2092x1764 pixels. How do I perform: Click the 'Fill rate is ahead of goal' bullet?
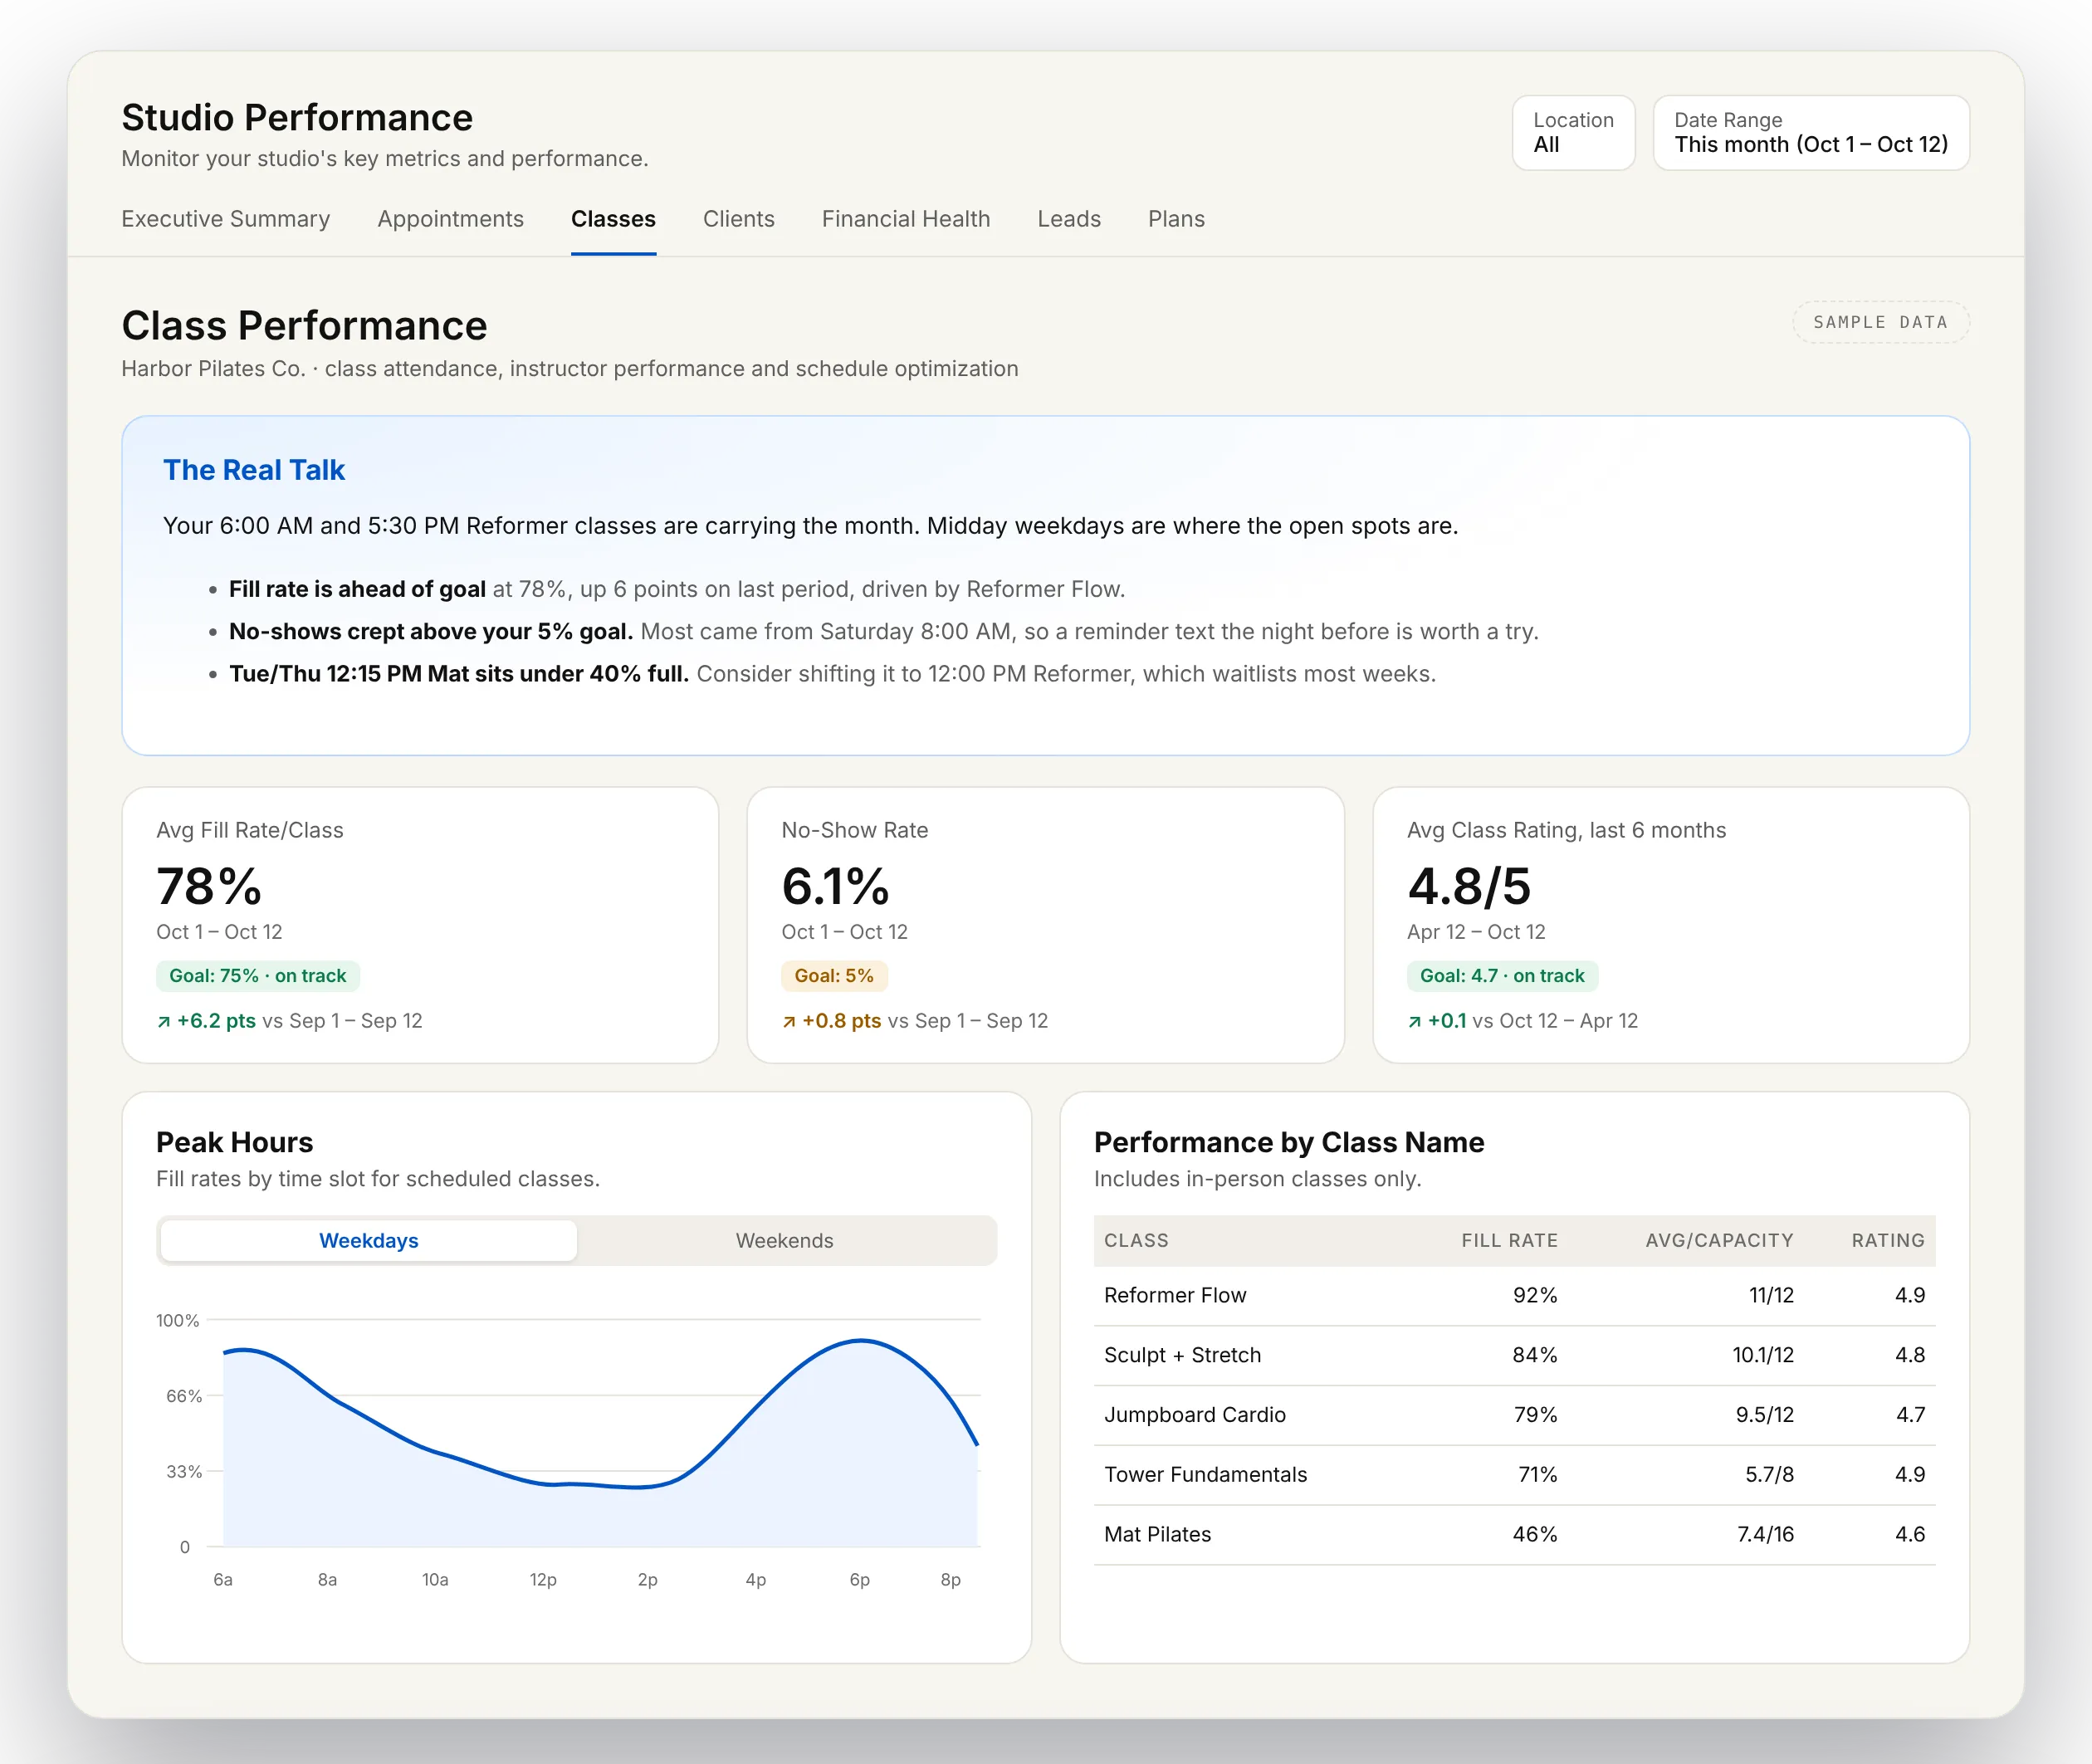click(677, 589)
